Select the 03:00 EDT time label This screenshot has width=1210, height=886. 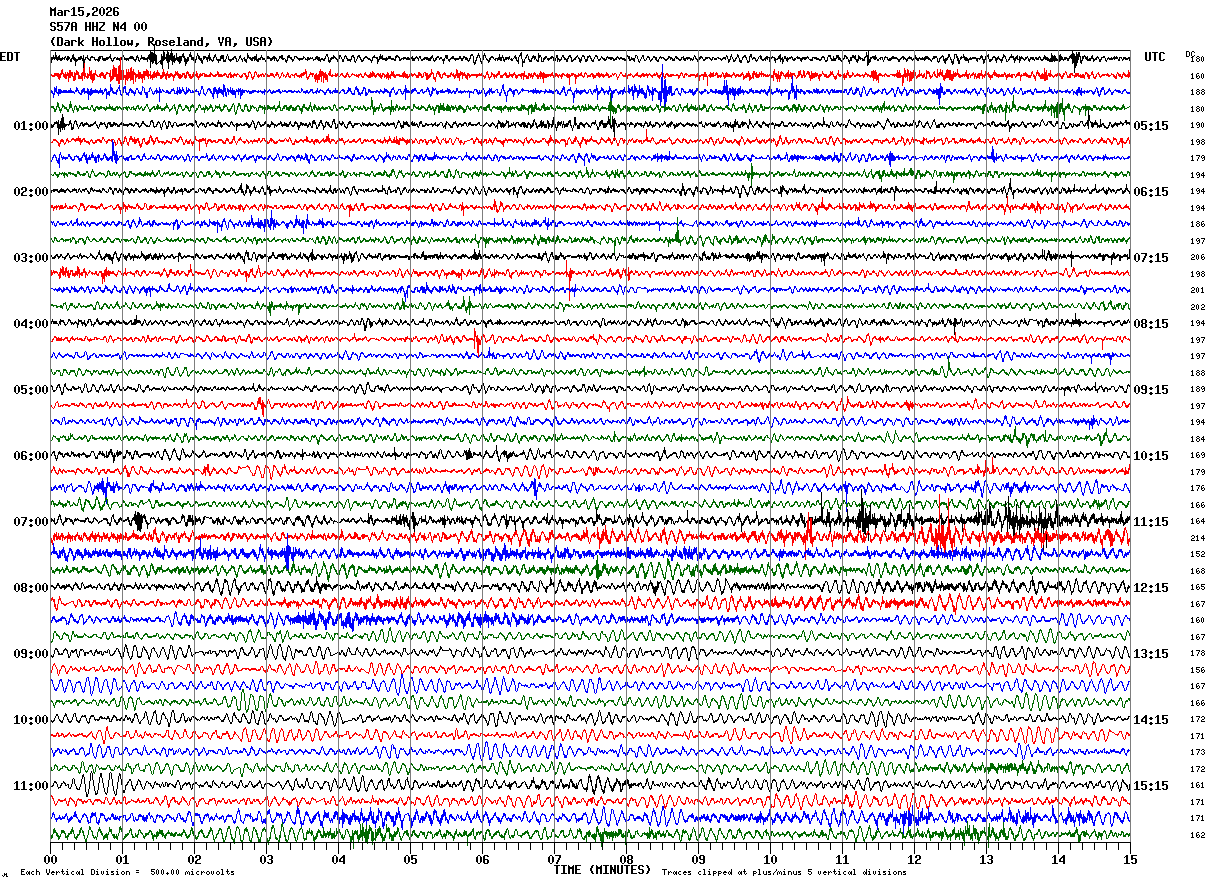tap(31, 258)
